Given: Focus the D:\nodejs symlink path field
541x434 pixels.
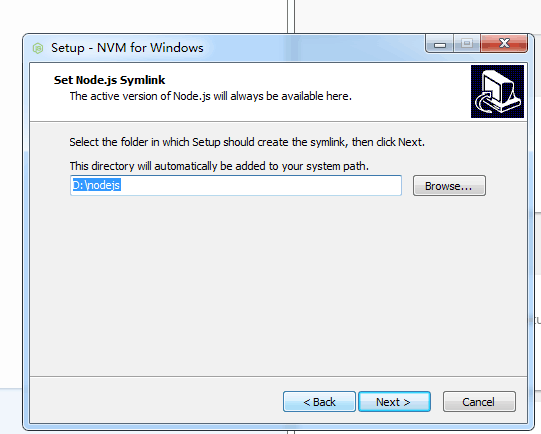Looking at the screenshot, I should 236,186.
